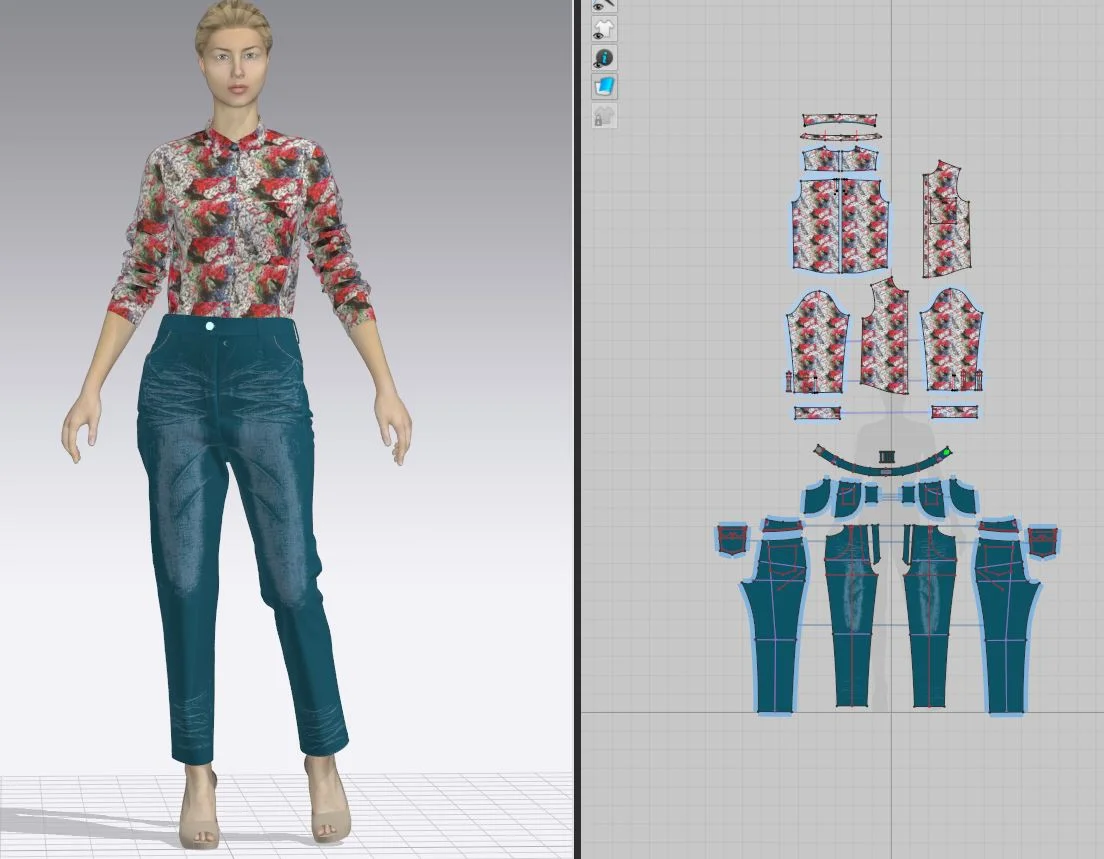Select the far-right pants yoke piece

[999, 525]
